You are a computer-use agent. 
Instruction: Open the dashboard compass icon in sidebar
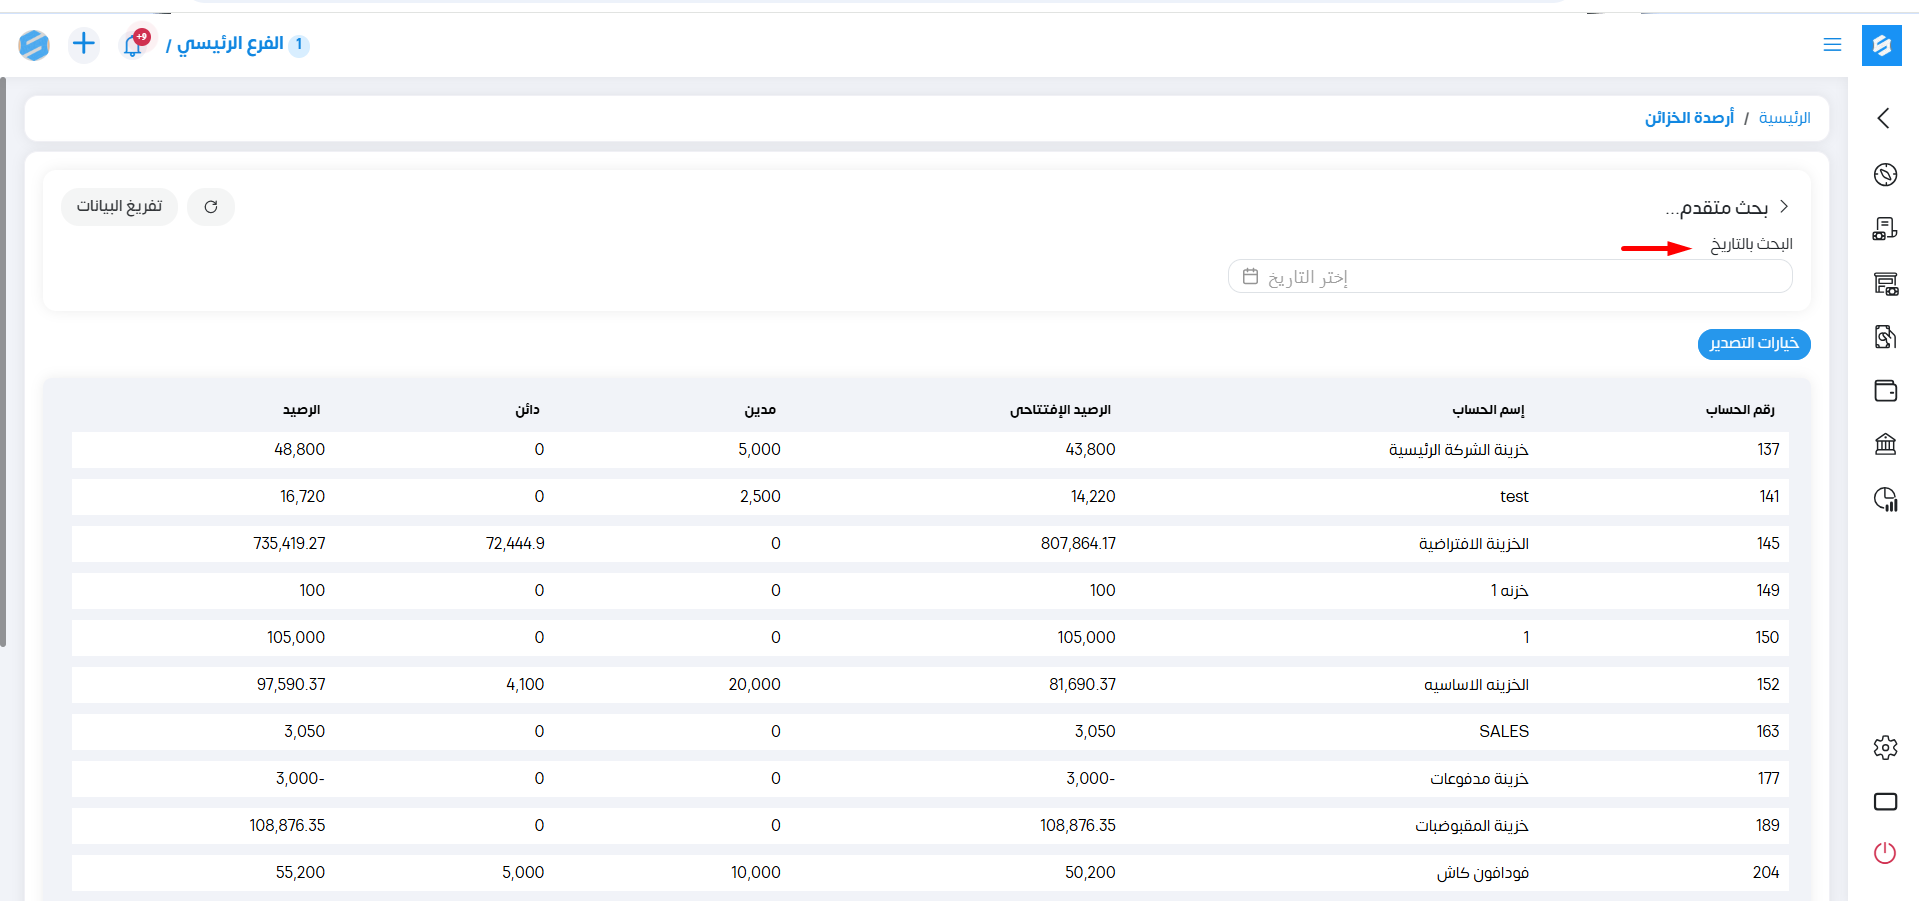click(1885, 175)
